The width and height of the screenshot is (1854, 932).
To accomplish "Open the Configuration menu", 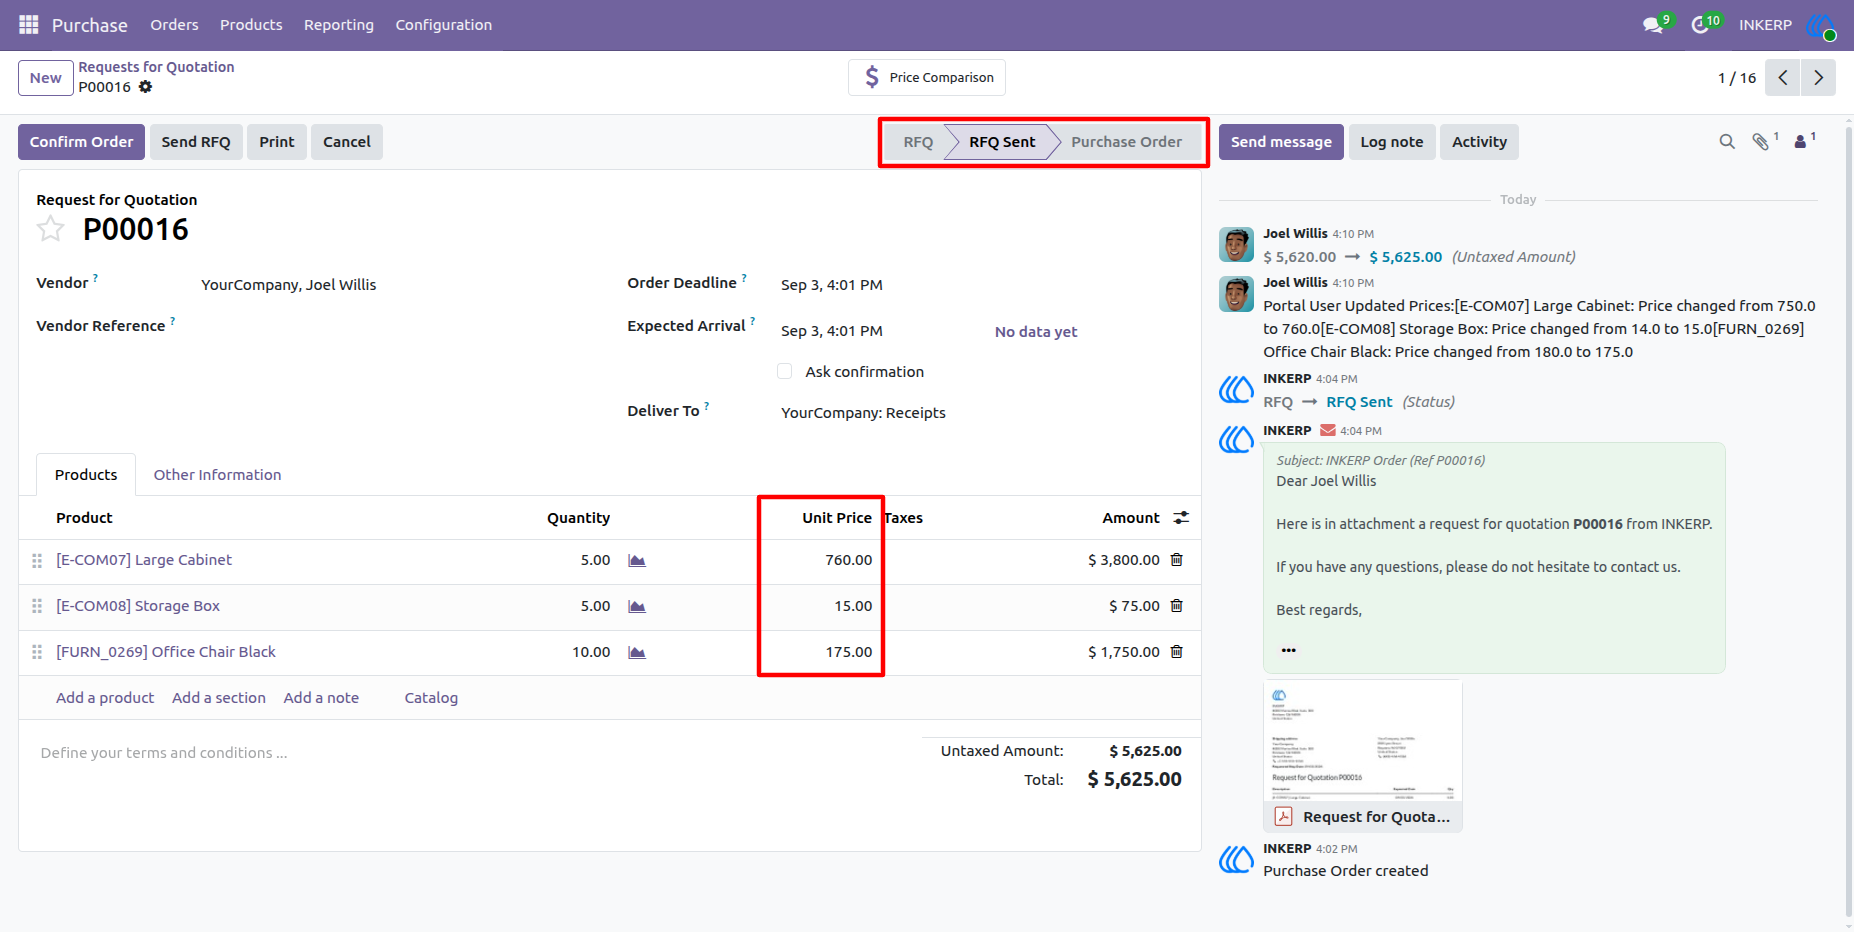I will tap(444, 25).
